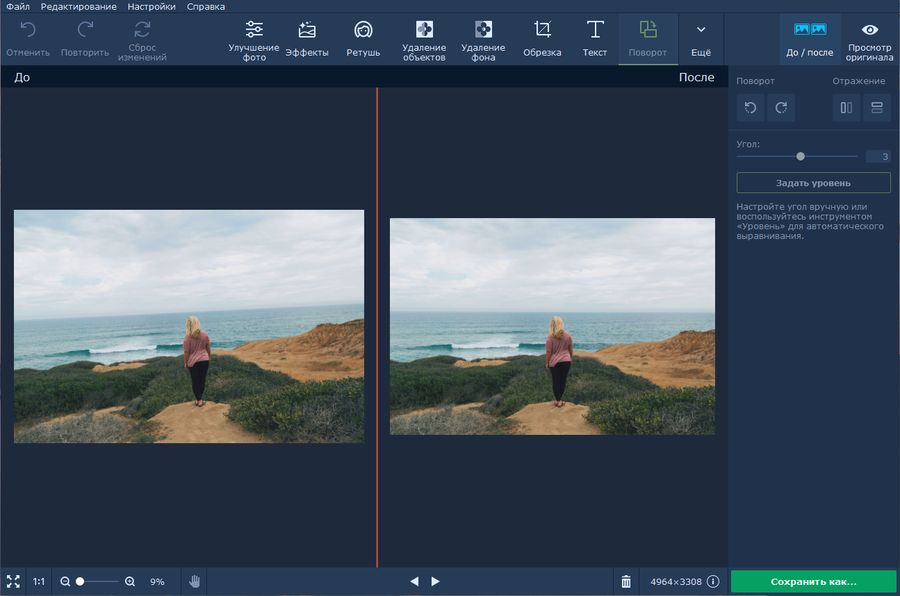
Task: Click the Задать уровень button
Action: point(813,183)
